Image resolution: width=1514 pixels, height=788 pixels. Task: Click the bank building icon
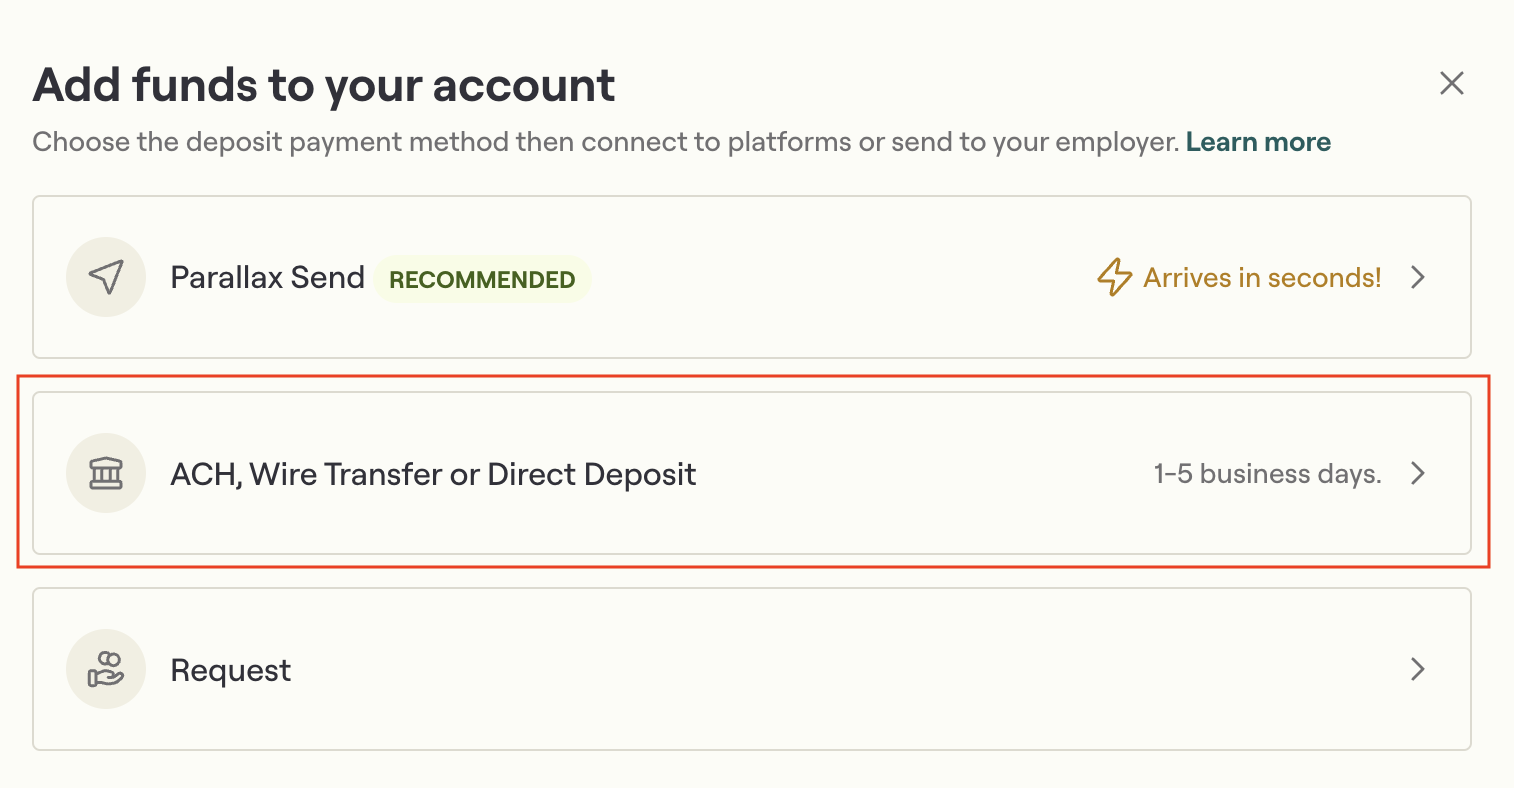[106, 473]
